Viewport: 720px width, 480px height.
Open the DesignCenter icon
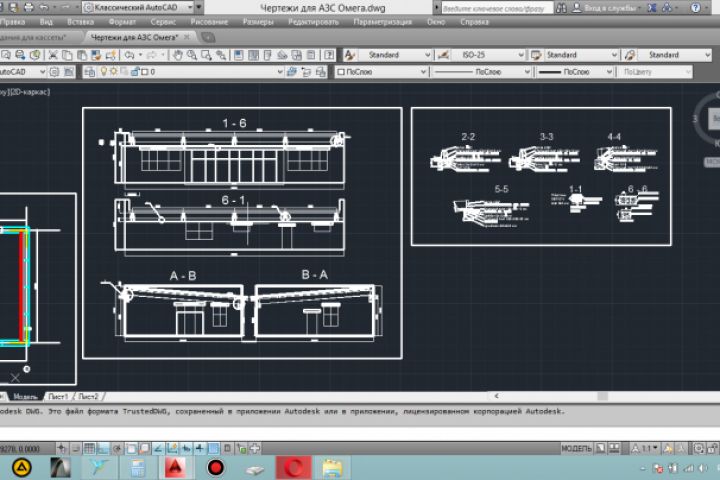[x=253, y=55]
